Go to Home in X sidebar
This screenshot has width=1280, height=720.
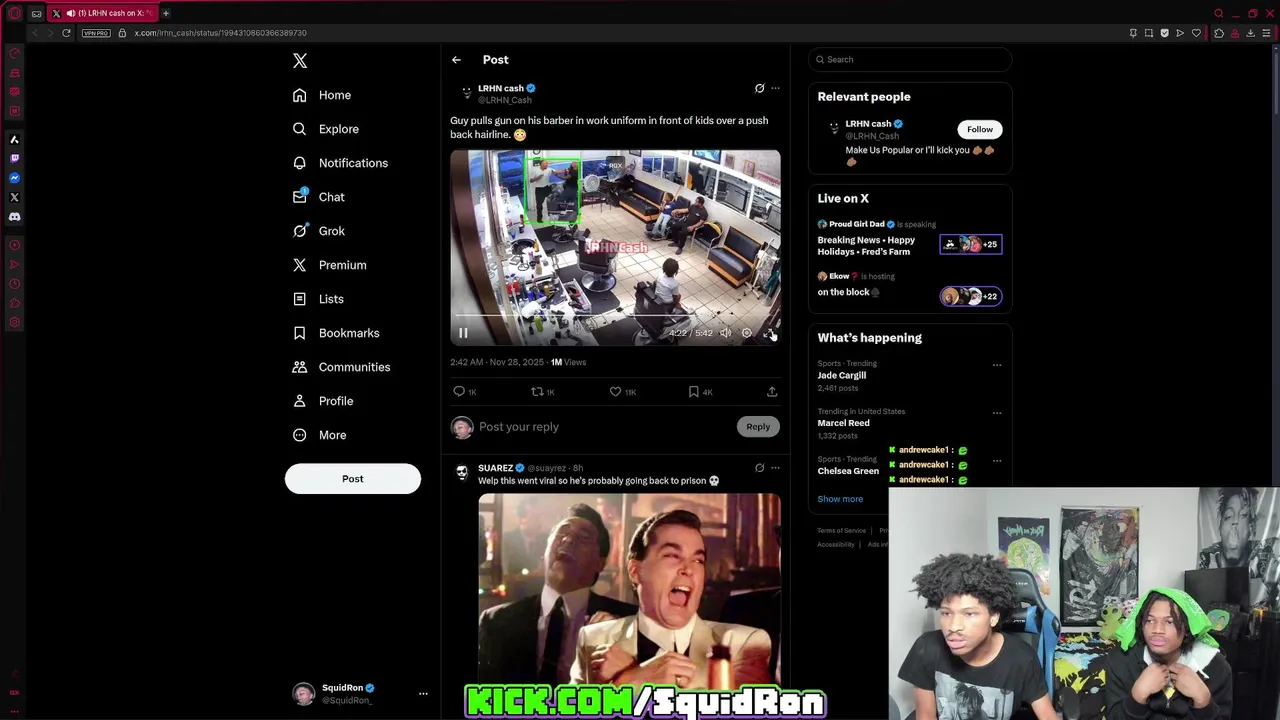pos(322,95)
